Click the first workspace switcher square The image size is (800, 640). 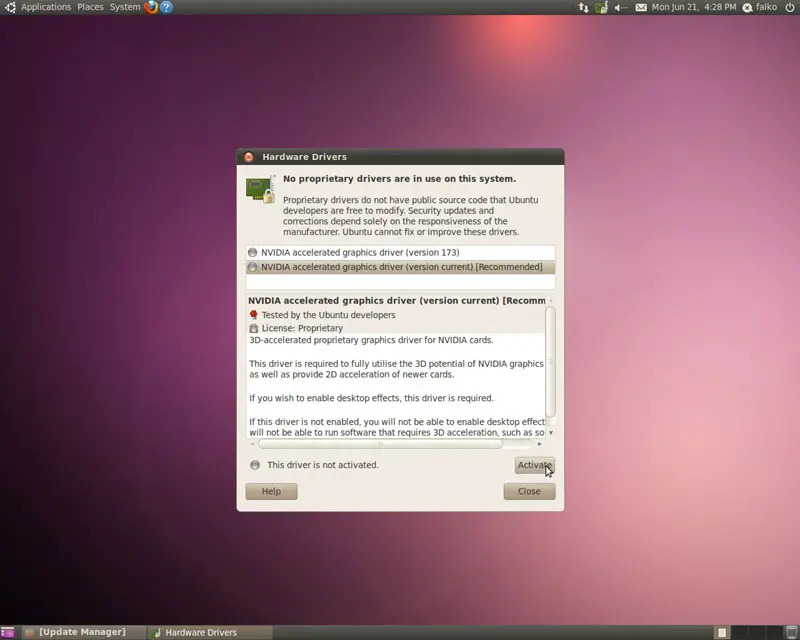722,632
